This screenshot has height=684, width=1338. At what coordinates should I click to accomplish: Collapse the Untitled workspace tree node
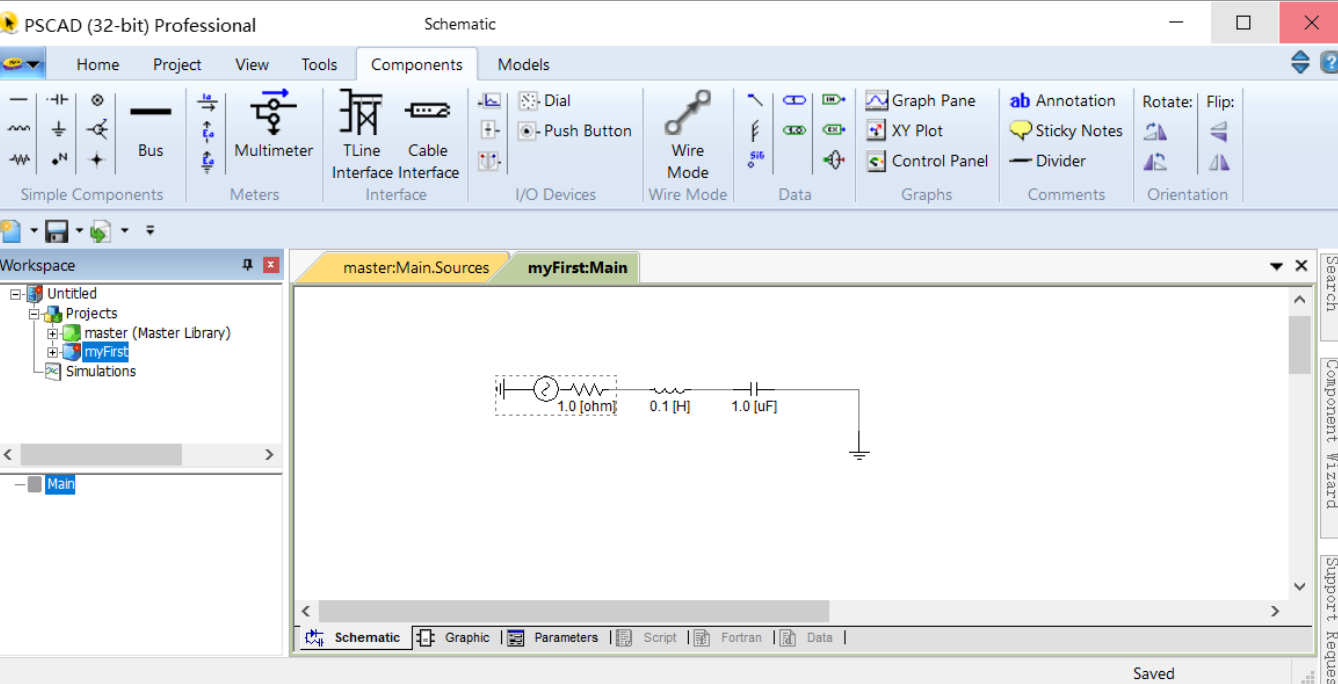tap(16, 294)
